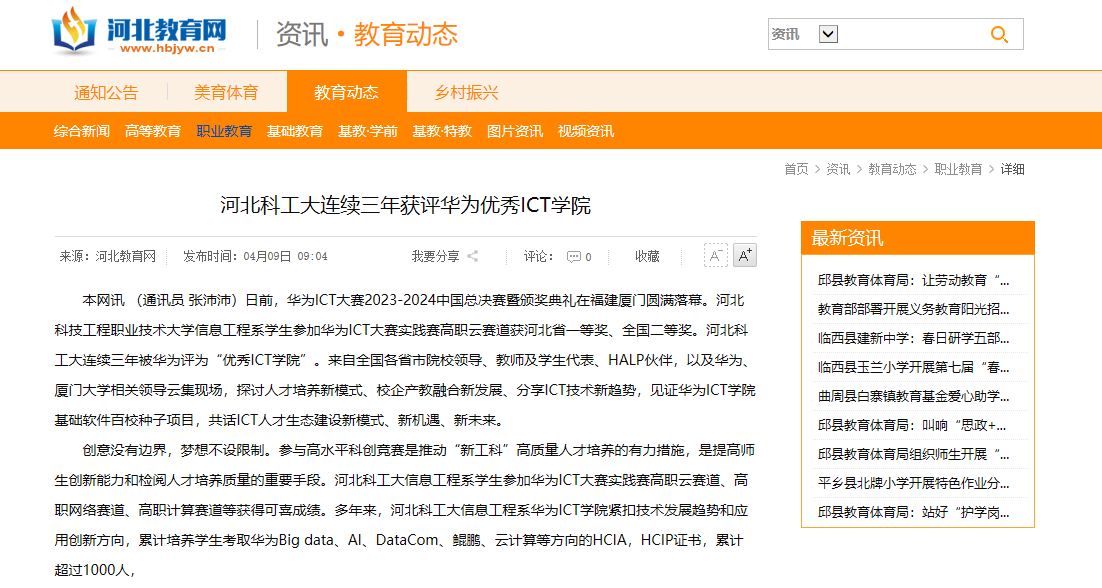Screen dimensions: 1102x588
Task: Select 图片资讯 in the orange bar
Action: [515, 131]
